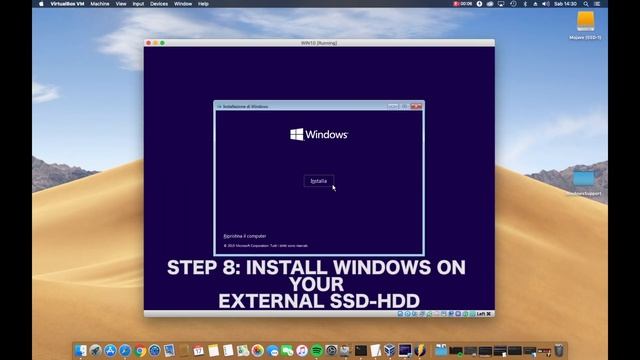Open the Mojave (SSD-1) drive on desktop

click(x=585, y=25)
